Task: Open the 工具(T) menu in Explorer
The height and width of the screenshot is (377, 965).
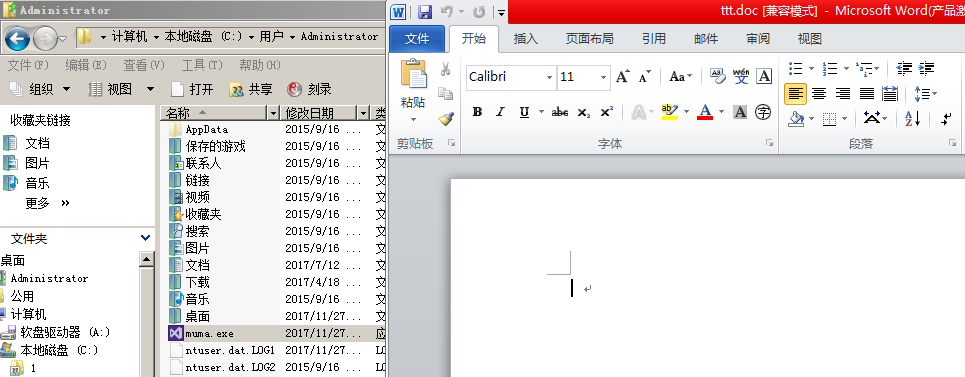Action: [x=202, y=65]
